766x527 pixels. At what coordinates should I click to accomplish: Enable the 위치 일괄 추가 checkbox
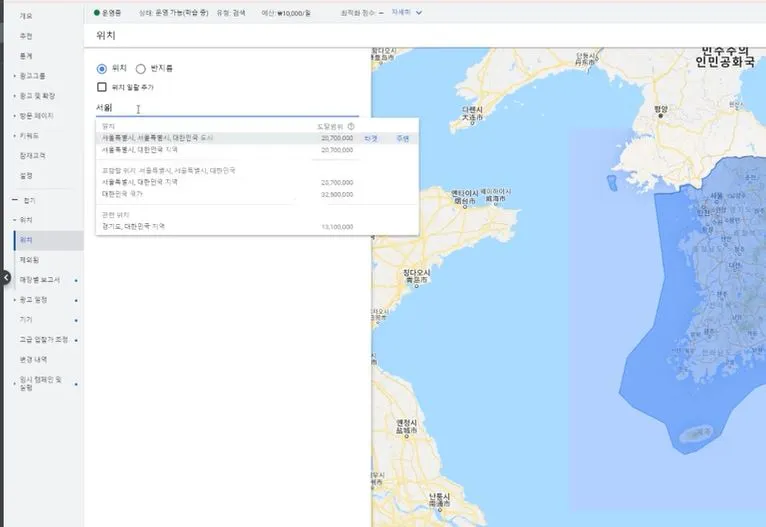click(x=102, y=87)
